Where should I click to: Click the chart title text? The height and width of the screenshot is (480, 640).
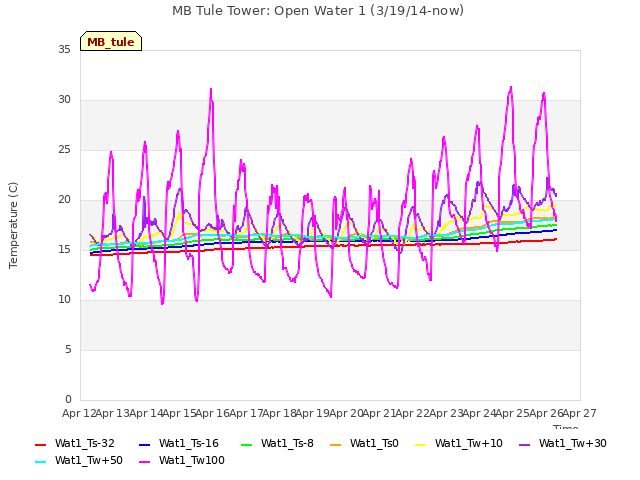(x=318, y=11)
